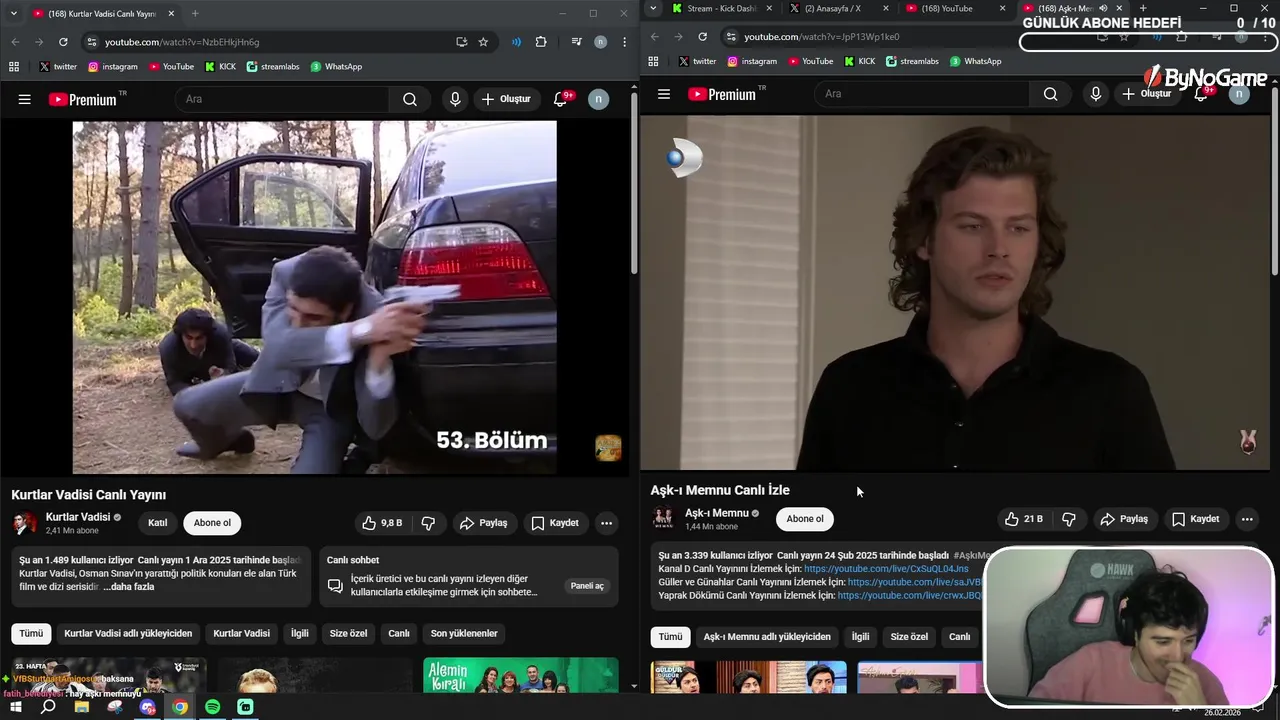Select 'Canlı' chip in left YouTube window
This screenshot has width=1280, height=720.
click(399, 633)
